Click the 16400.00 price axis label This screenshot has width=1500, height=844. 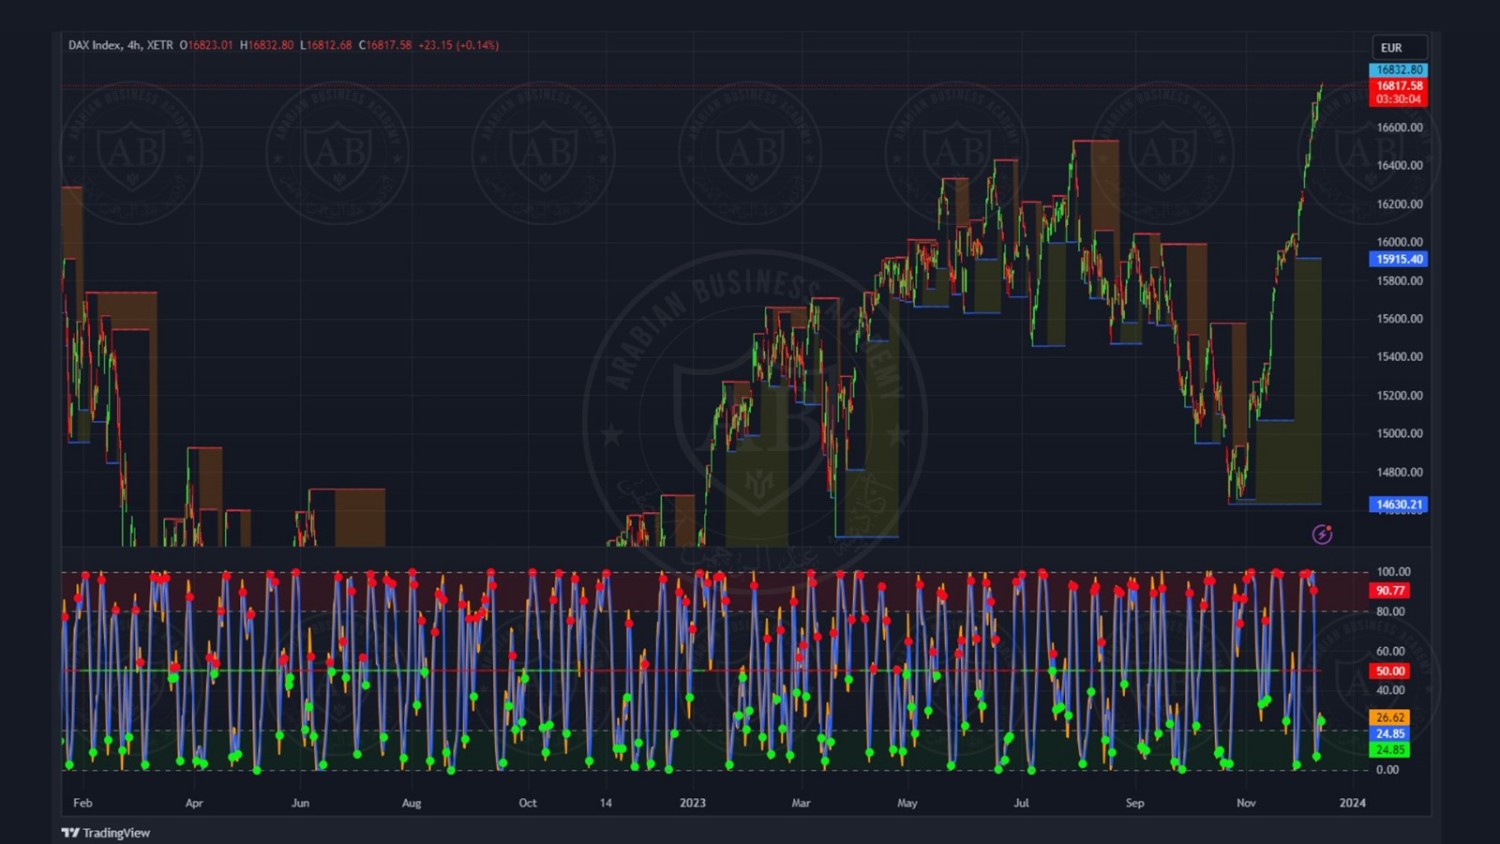(1399, 165)
